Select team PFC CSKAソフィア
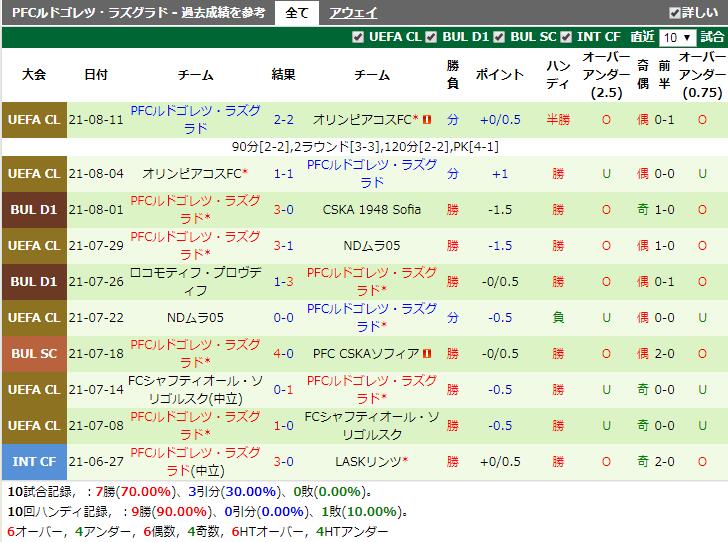This screenshot has height=542, width=728. click(x=366, y=353)
